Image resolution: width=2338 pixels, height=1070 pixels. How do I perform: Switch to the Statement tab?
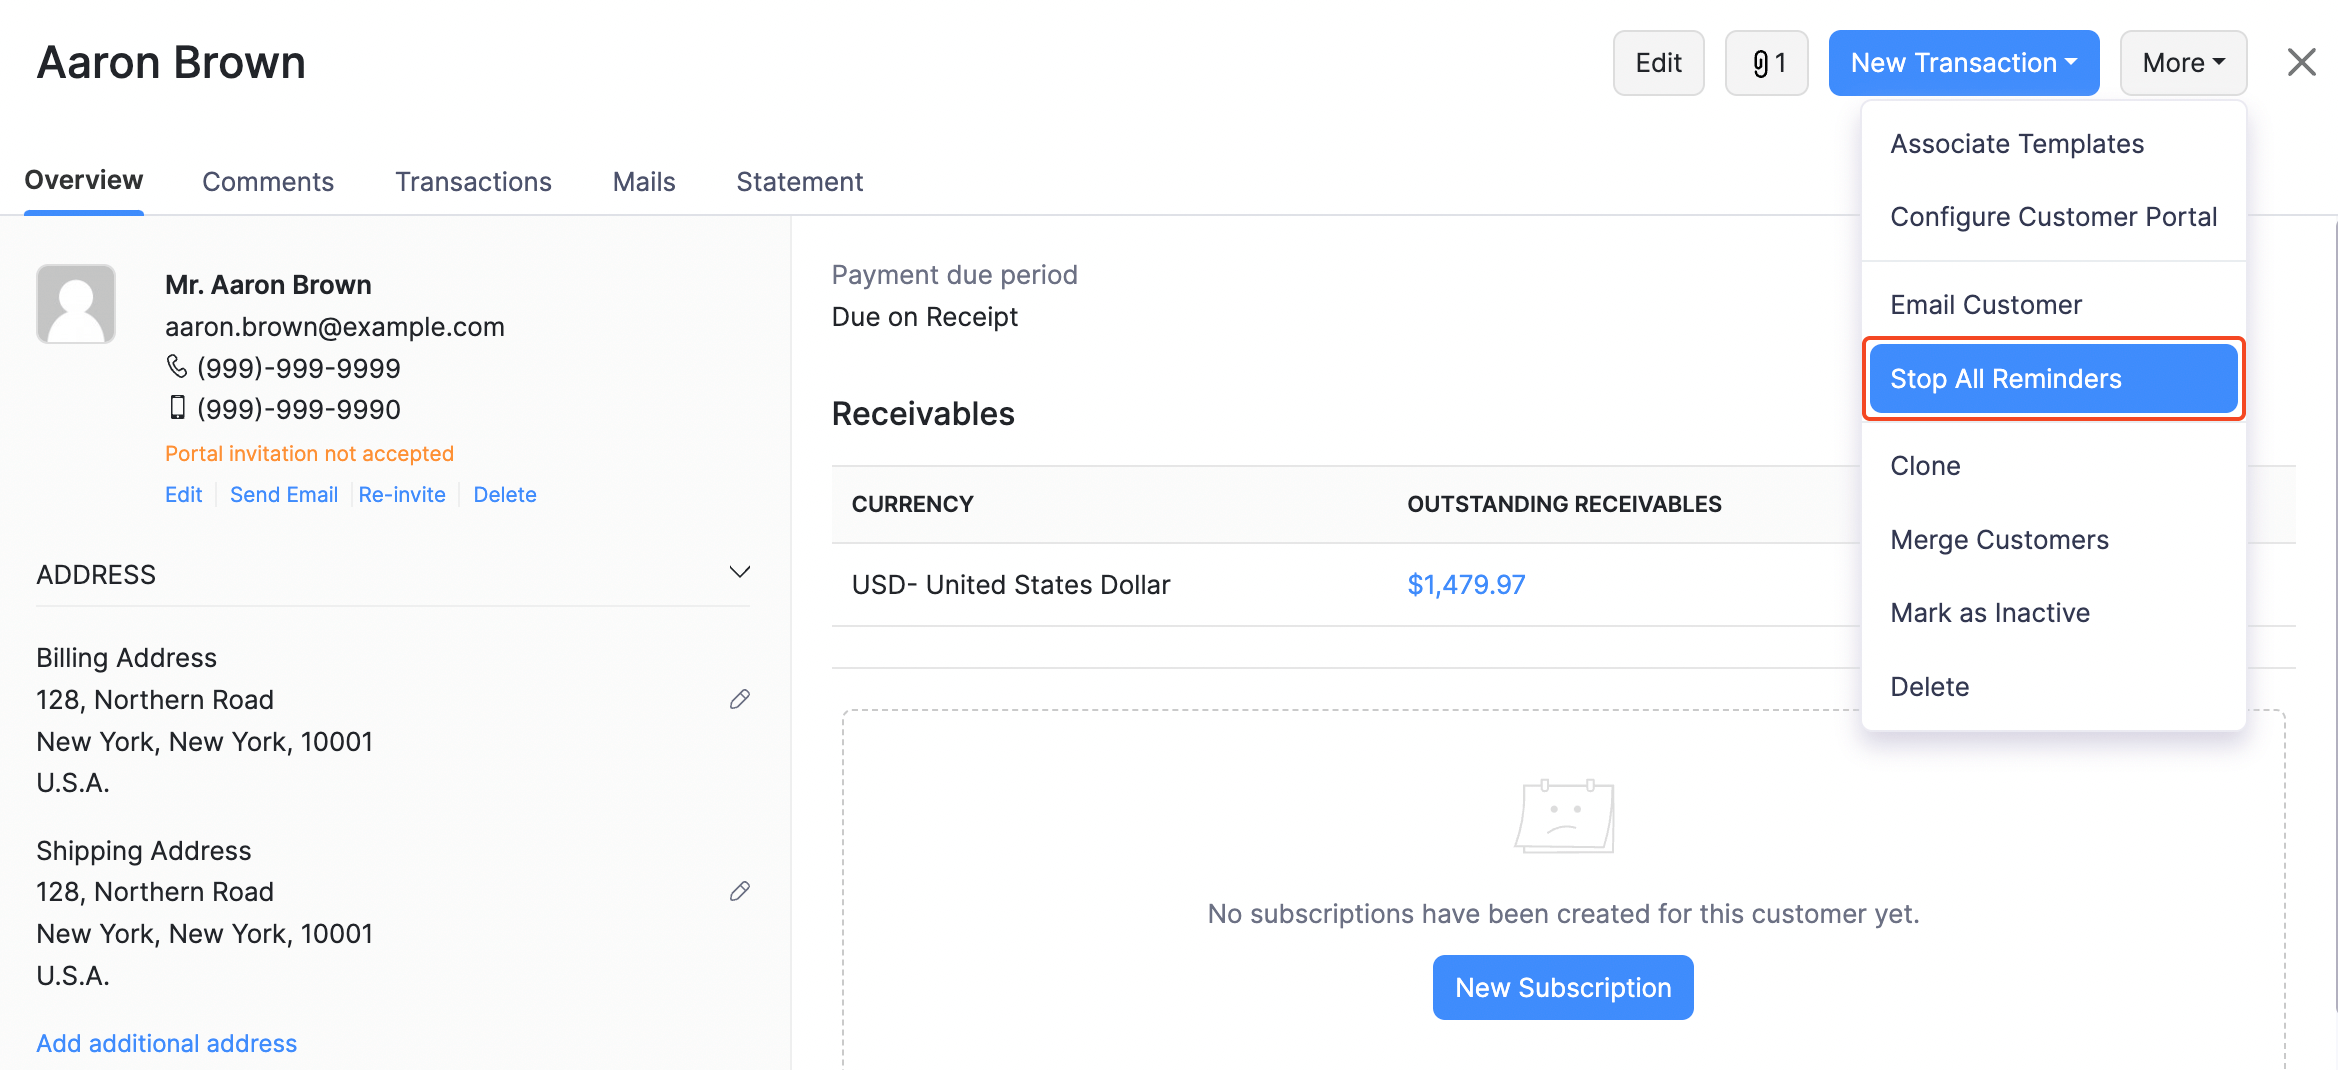click(799, 181)
